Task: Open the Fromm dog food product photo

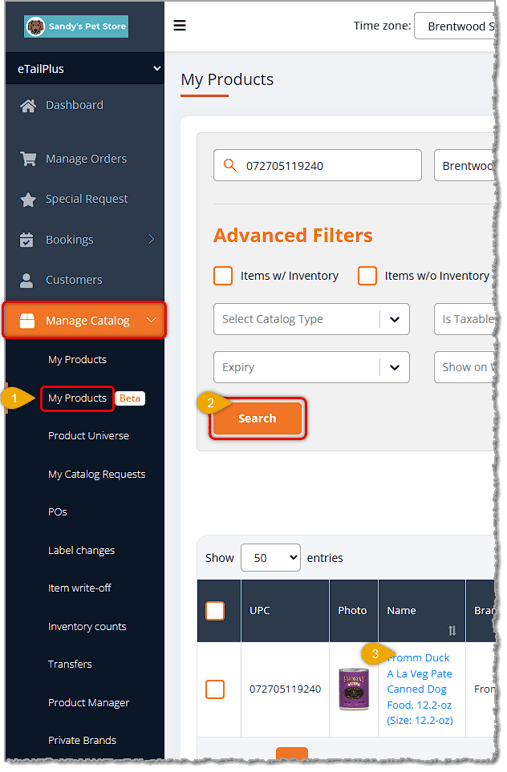Action: 353,689
